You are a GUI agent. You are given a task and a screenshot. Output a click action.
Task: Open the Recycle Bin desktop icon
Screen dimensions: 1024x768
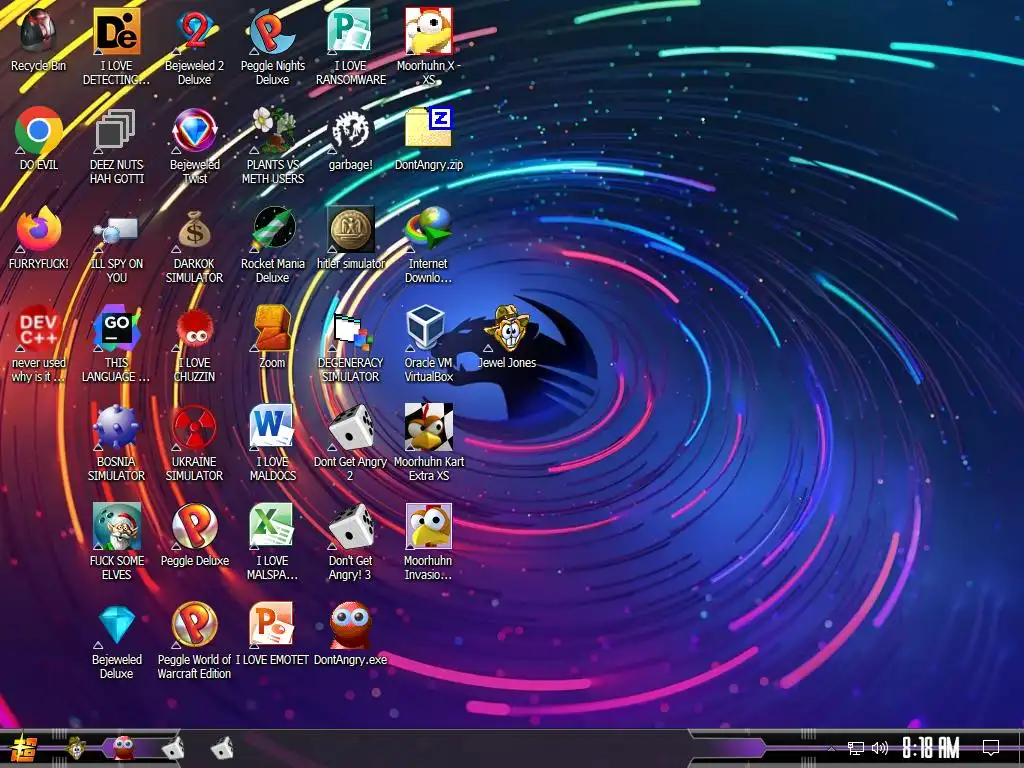(x=38, y=40)
